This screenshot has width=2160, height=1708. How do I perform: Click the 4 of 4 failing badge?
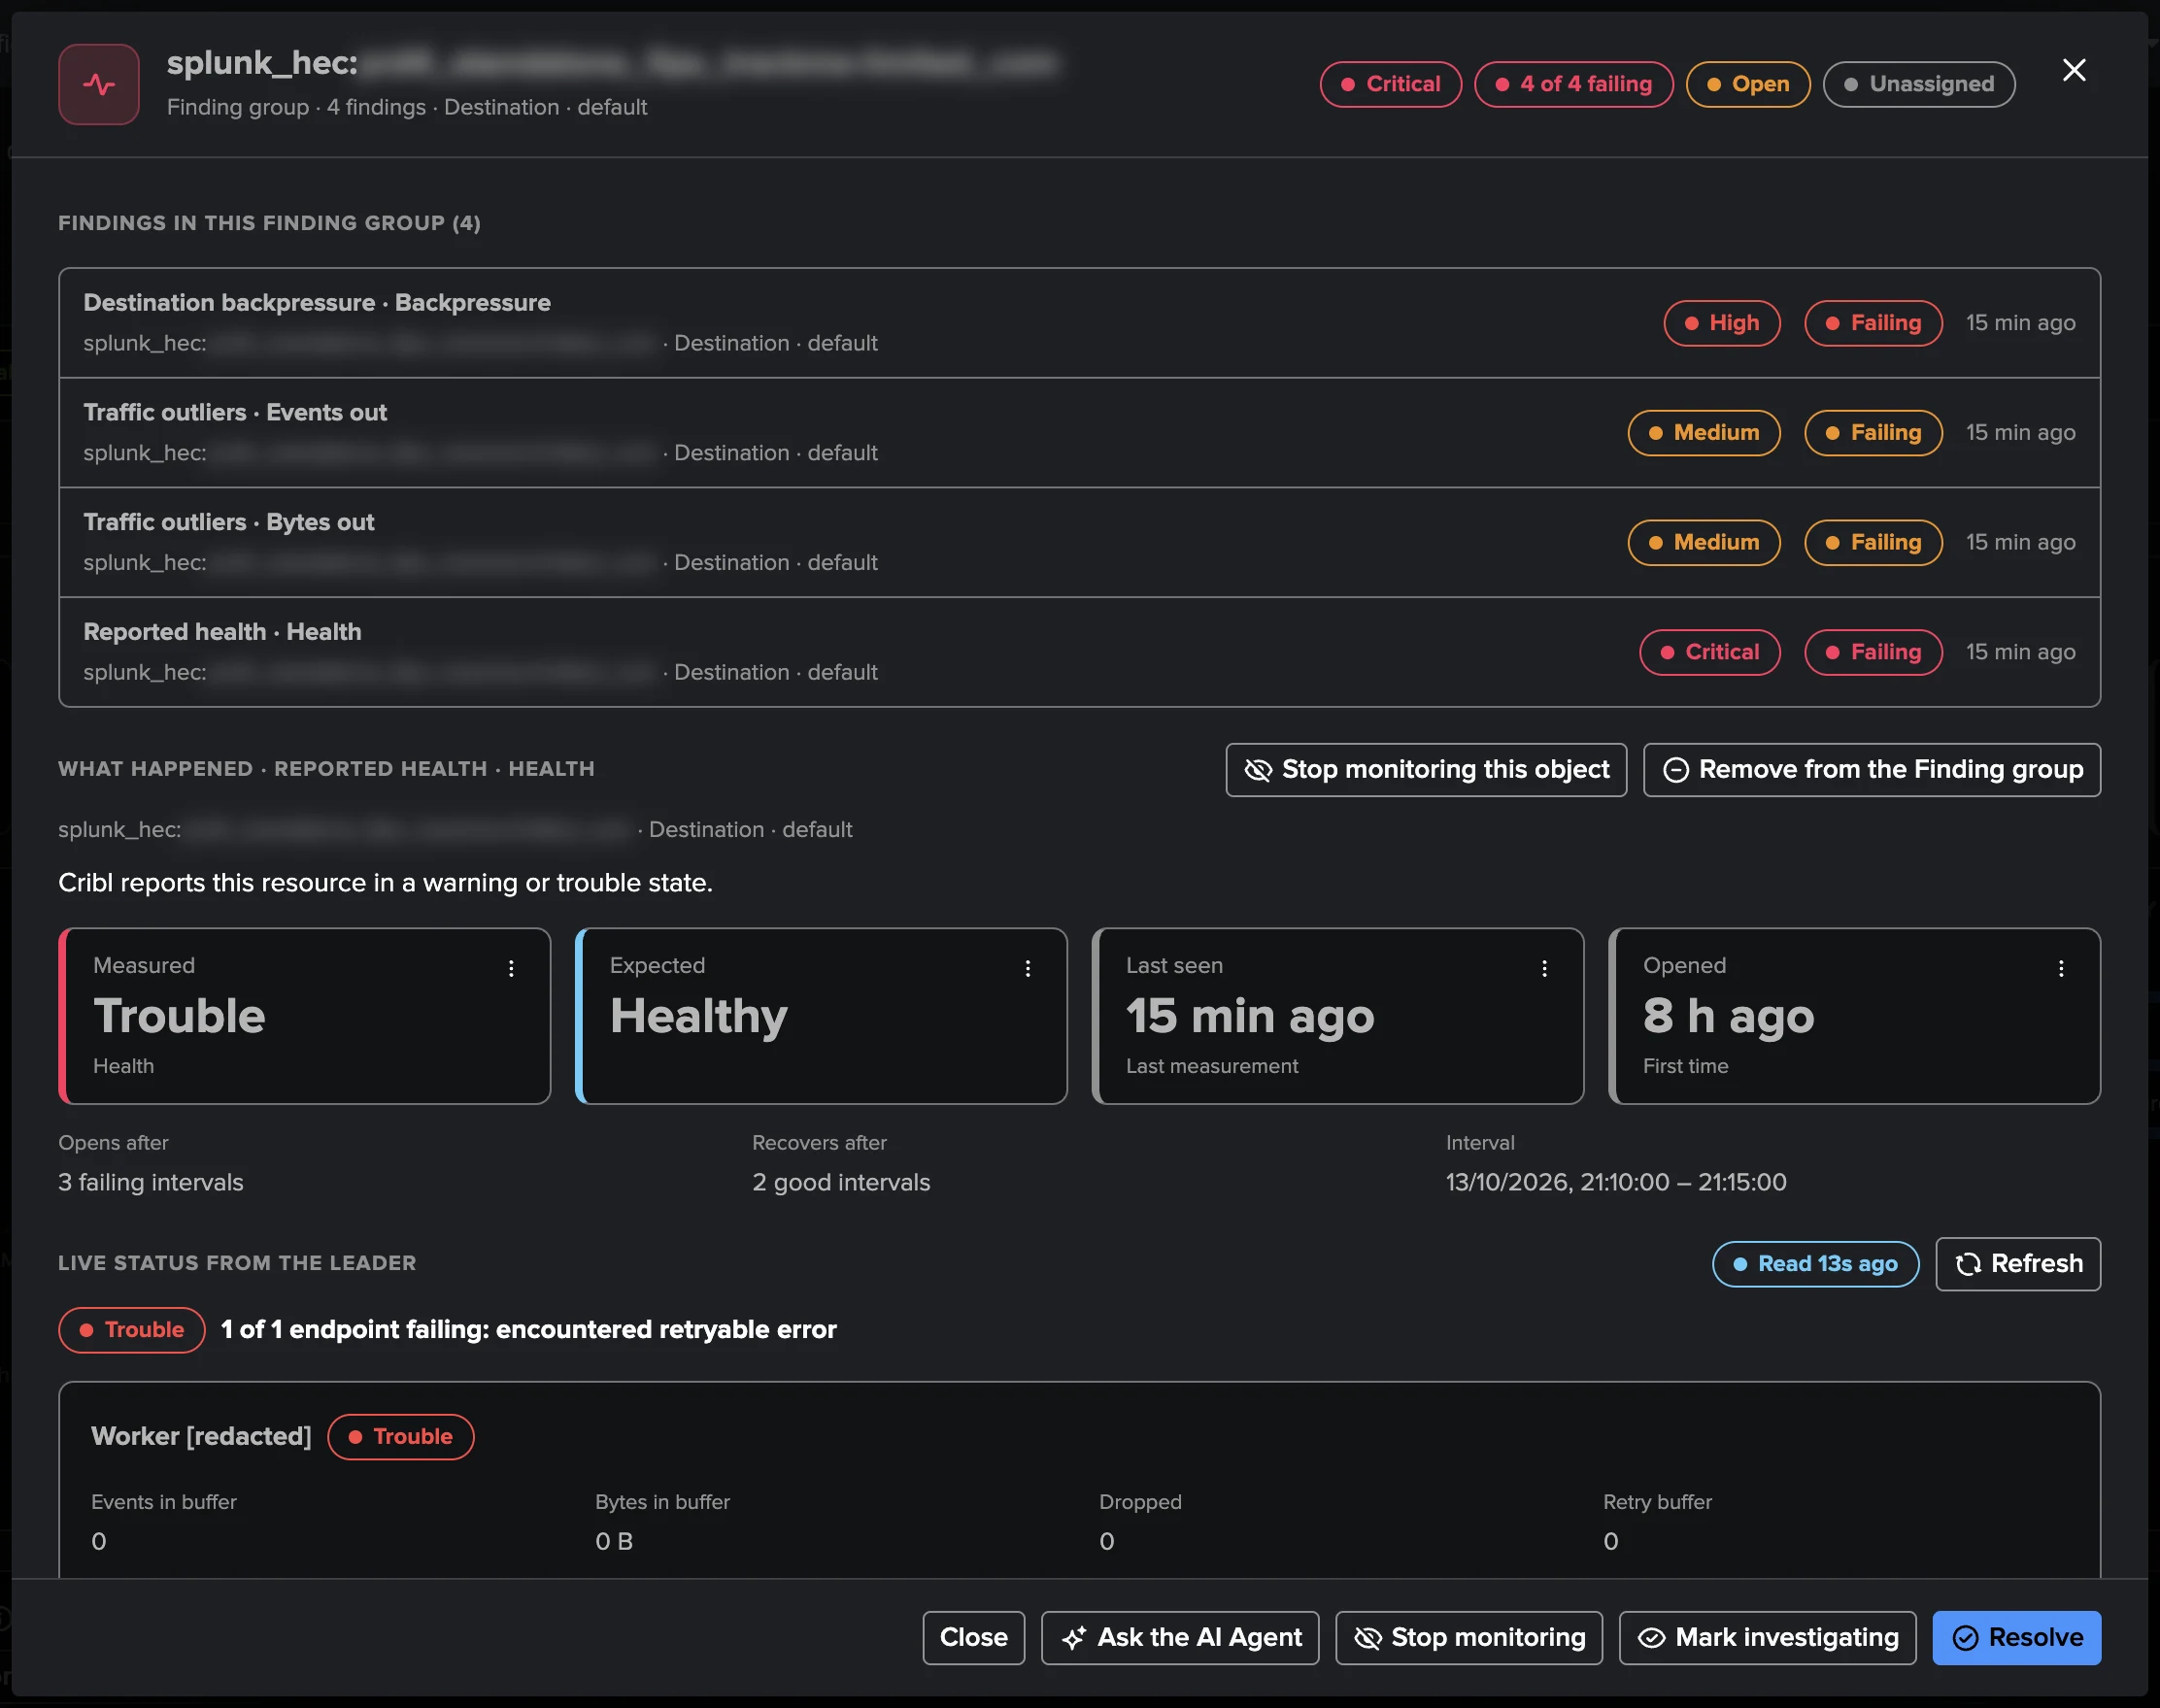point(1574,84)
